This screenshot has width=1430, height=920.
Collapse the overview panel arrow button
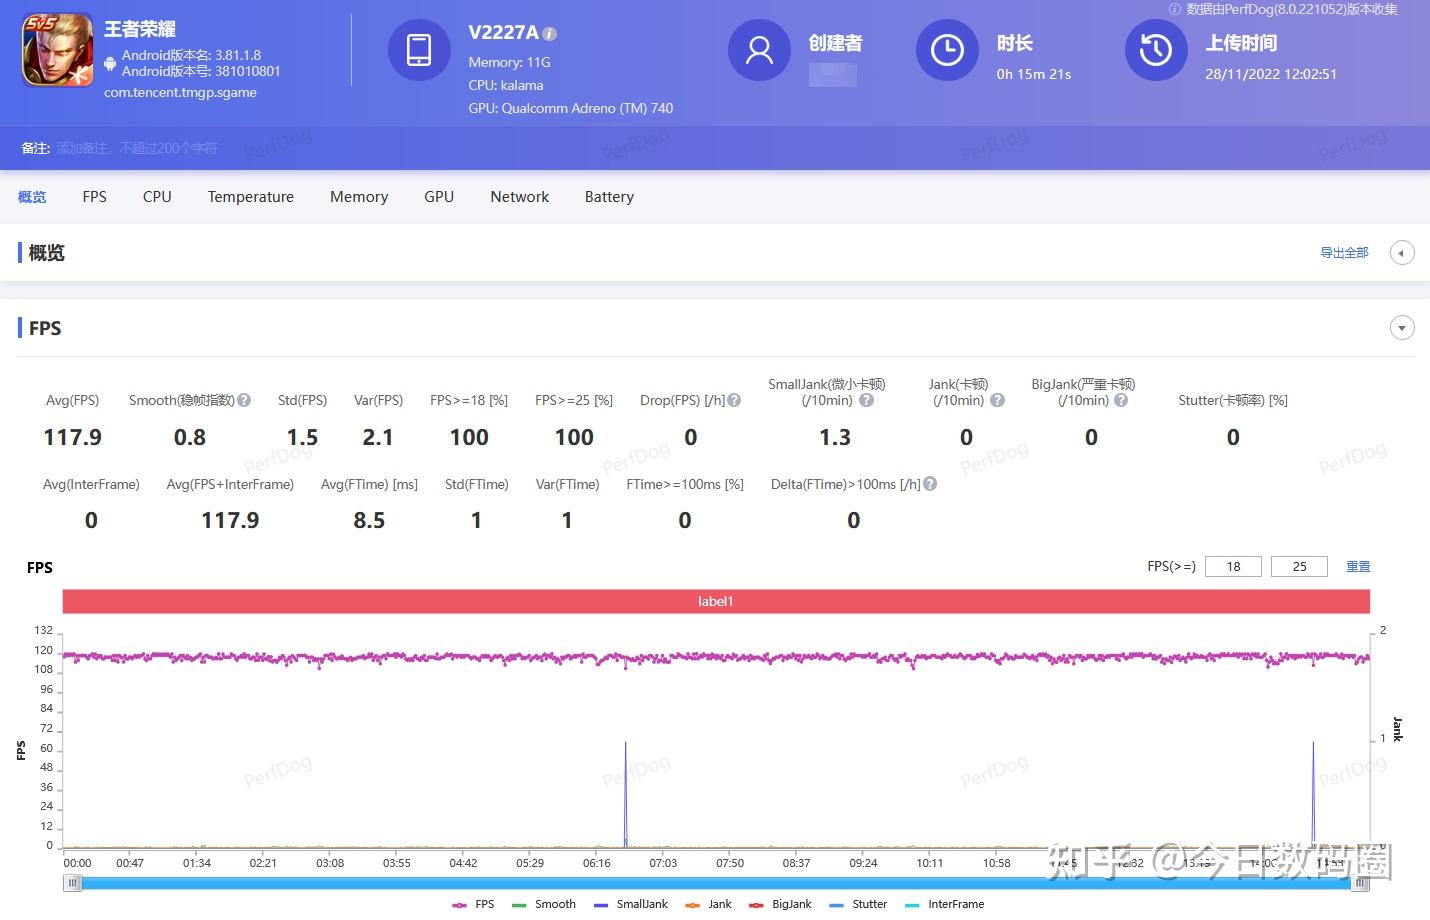[x=1402, y=253]
